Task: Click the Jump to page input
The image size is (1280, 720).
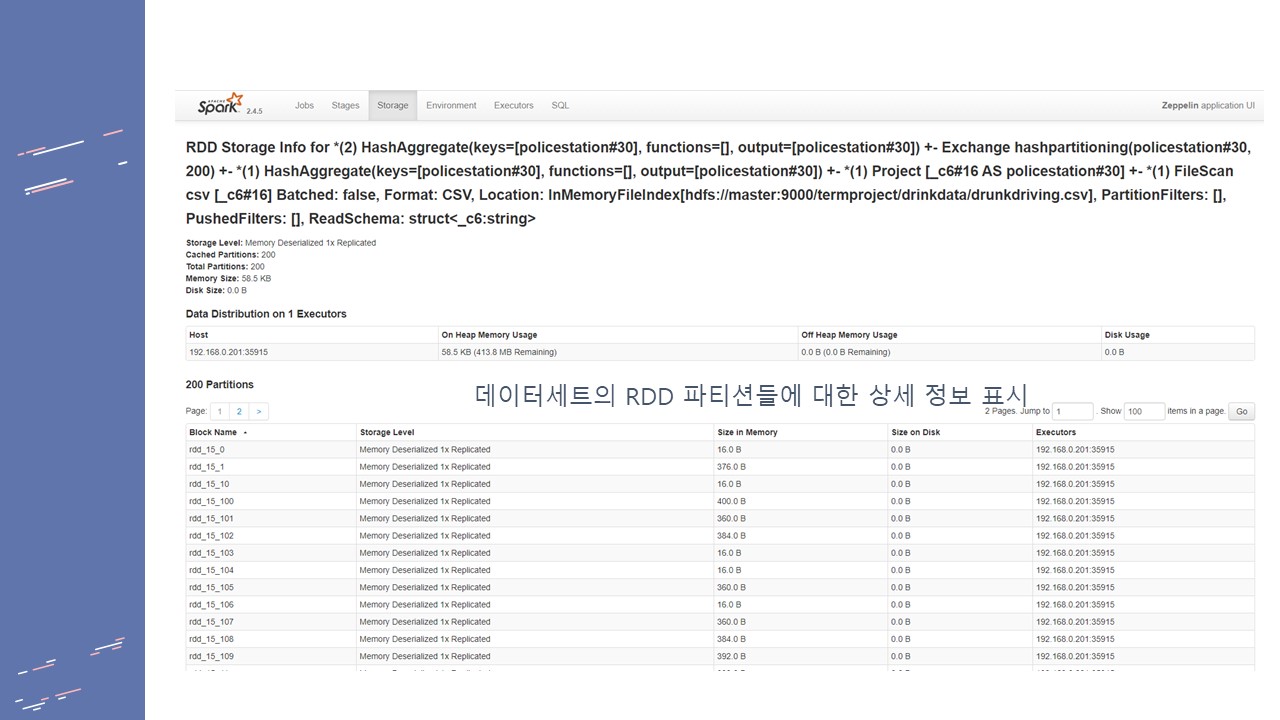Action: point(1073,411)
